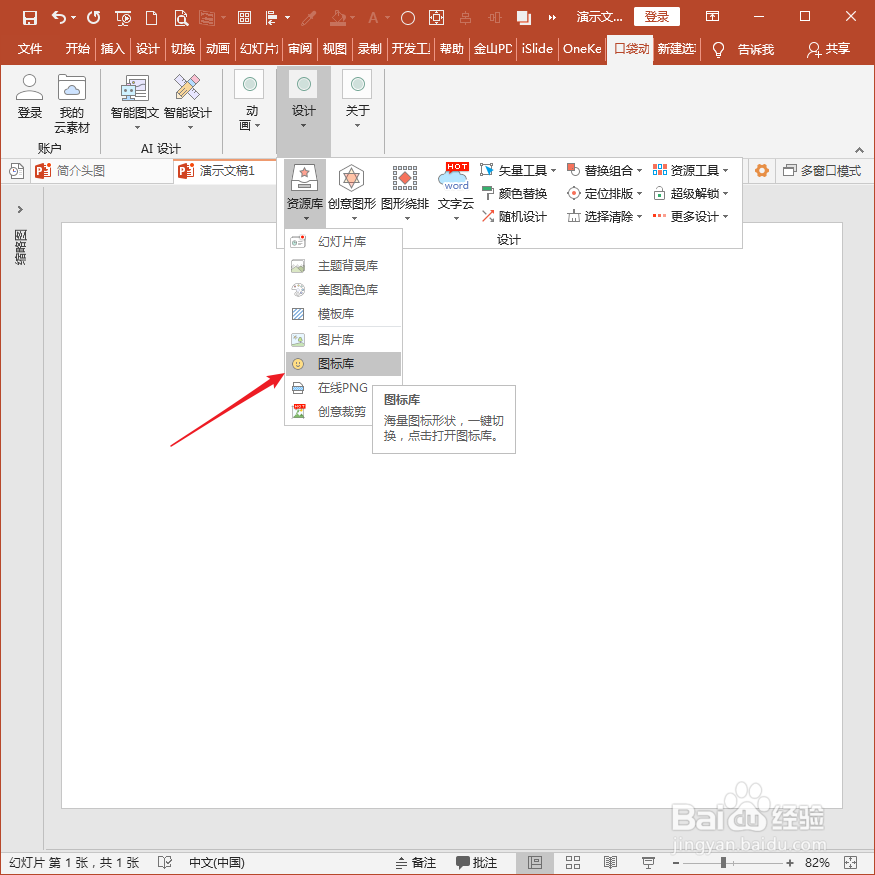Screen dimensions: 875x875
Task: Switch to normal view in status bar
Action: pos(535,863)
